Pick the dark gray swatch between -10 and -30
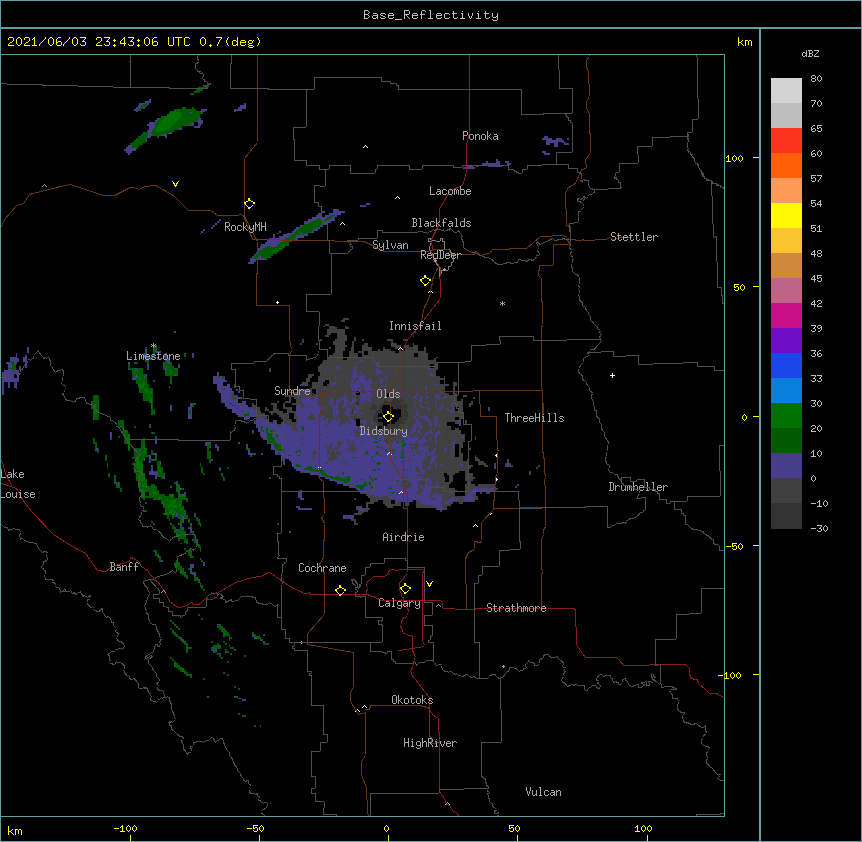 coord(786,516)
